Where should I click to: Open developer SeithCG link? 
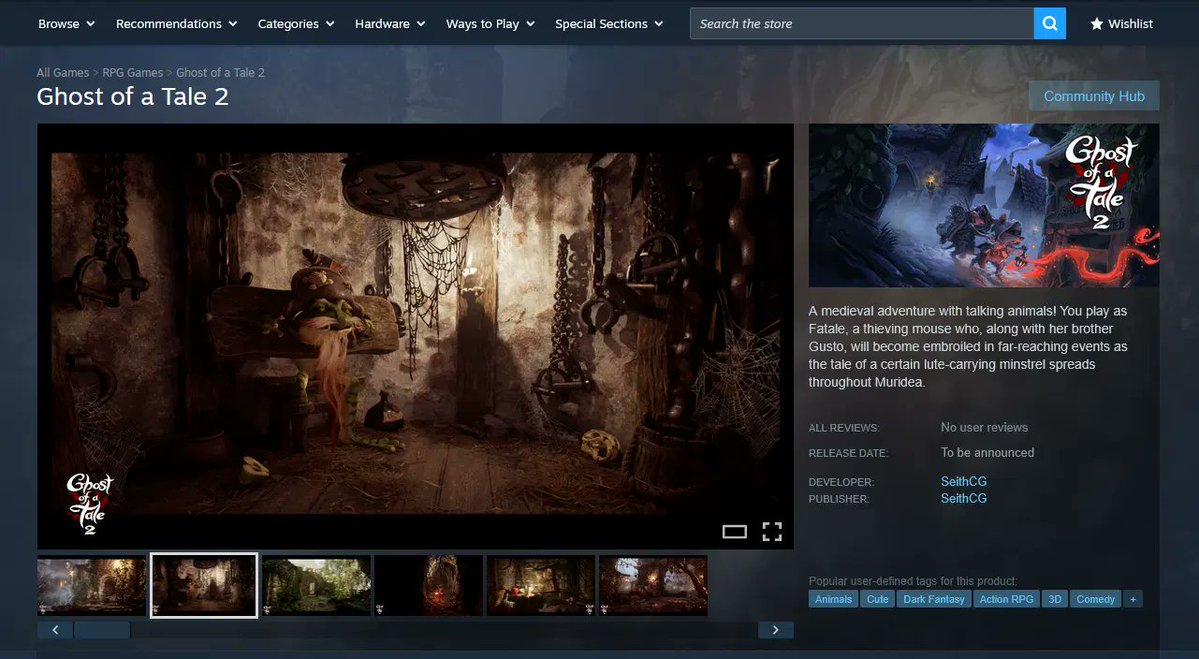pyautogui.click(x=963, y=482)
